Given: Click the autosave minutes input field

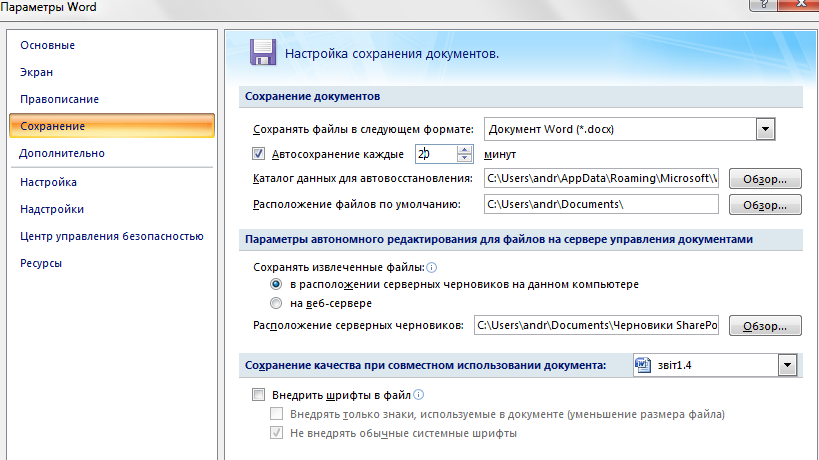Looking at the screenshot, I should [437, 154].
